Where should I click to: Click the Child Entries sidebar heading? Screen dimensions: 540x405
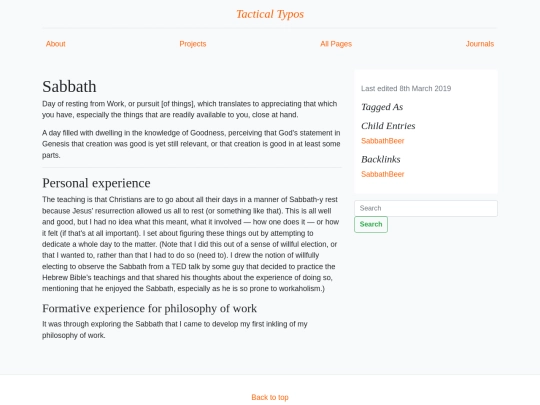pyautogui.click(x=388, y=126)
